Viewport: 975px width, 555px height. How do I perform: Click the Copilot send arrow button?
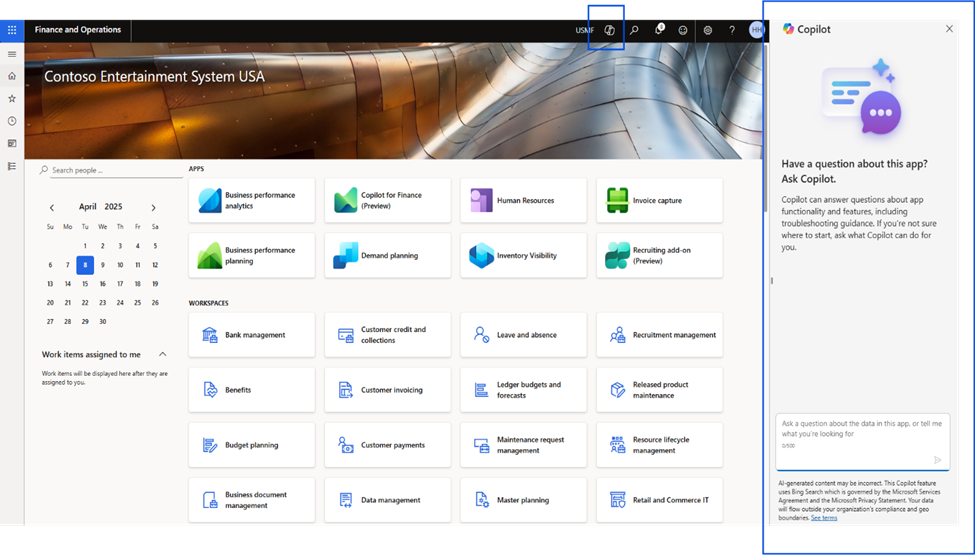(x=938, y=460)
